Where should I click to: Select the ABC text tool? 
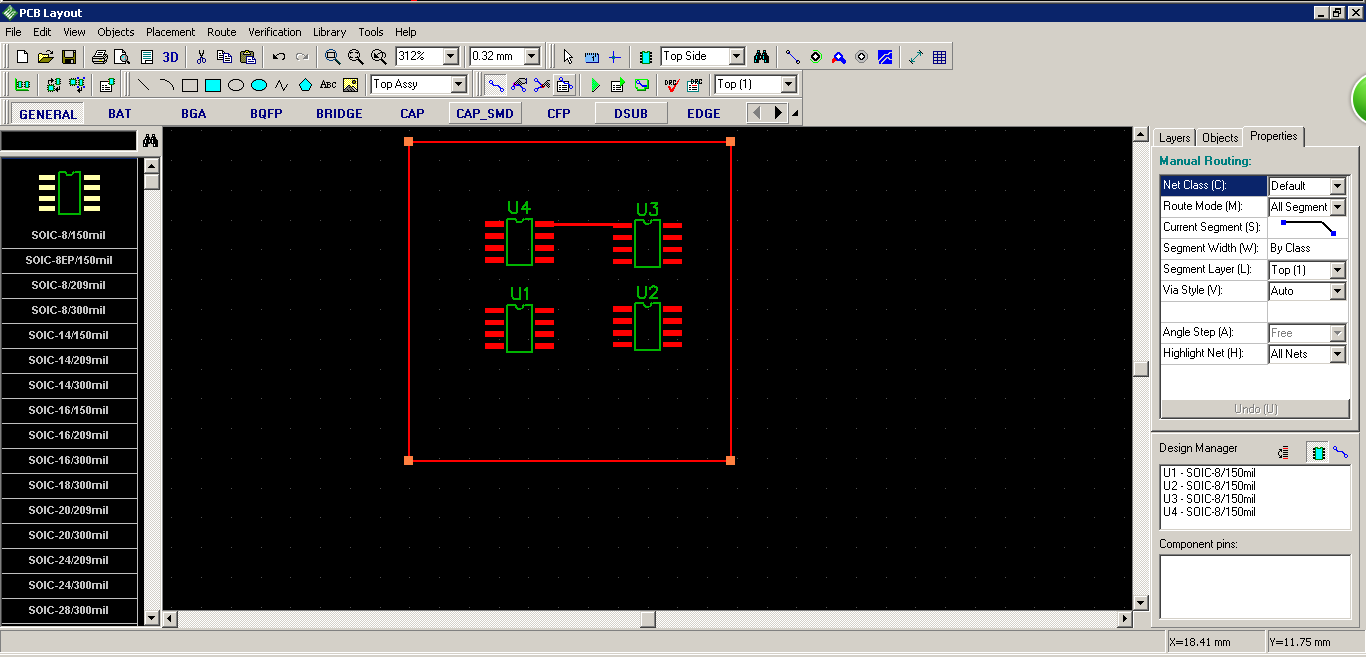[328, 85]
